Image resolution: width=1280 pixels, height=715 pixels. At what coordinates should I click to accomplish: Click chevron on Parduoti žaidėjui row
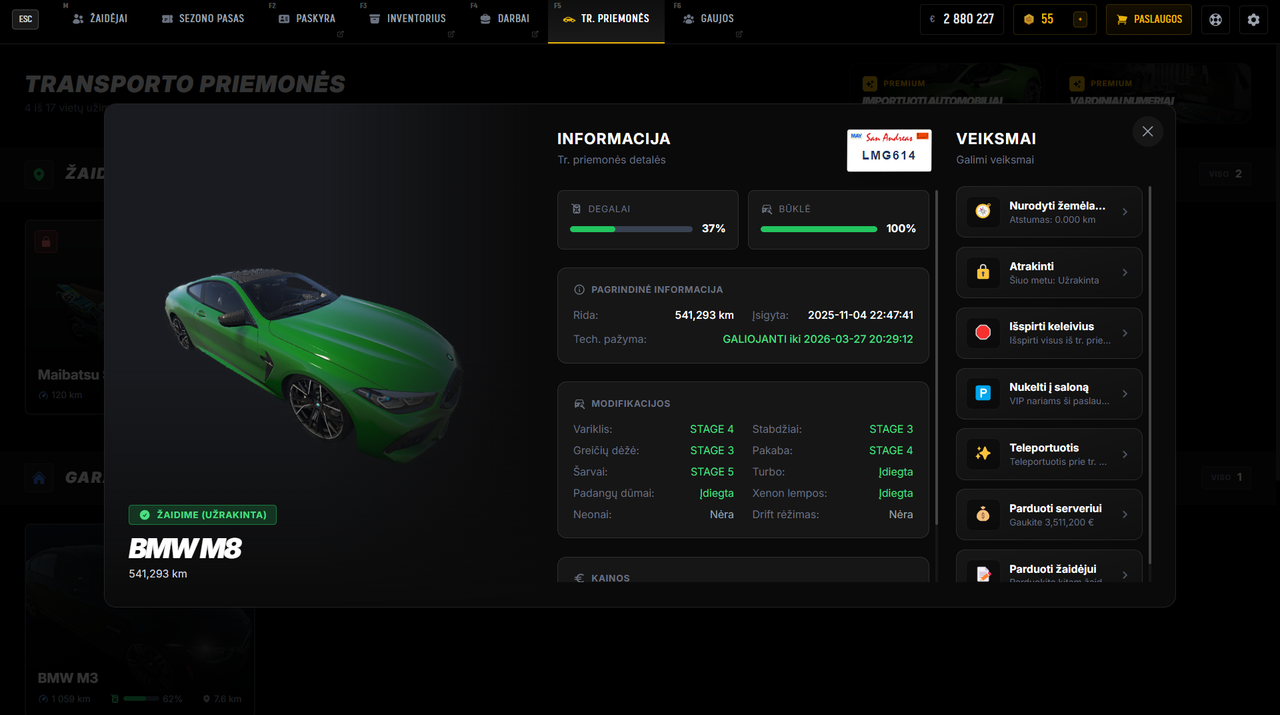point(1125,575)
